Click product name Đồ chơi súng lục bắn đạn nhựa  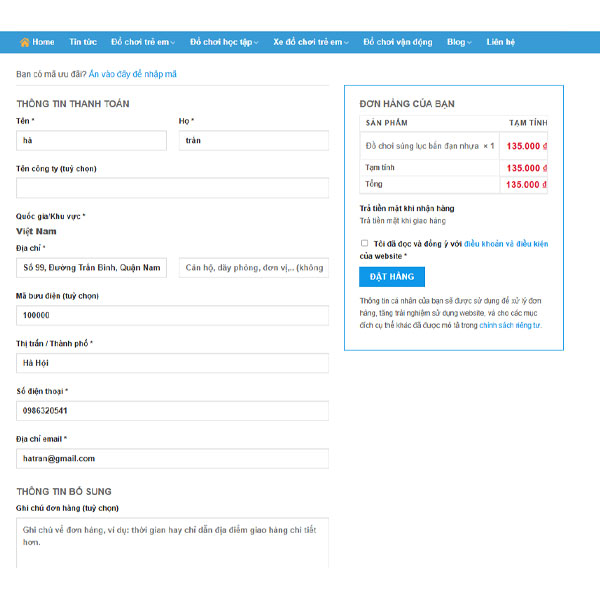pyautogui.click(x=422, y=146)
